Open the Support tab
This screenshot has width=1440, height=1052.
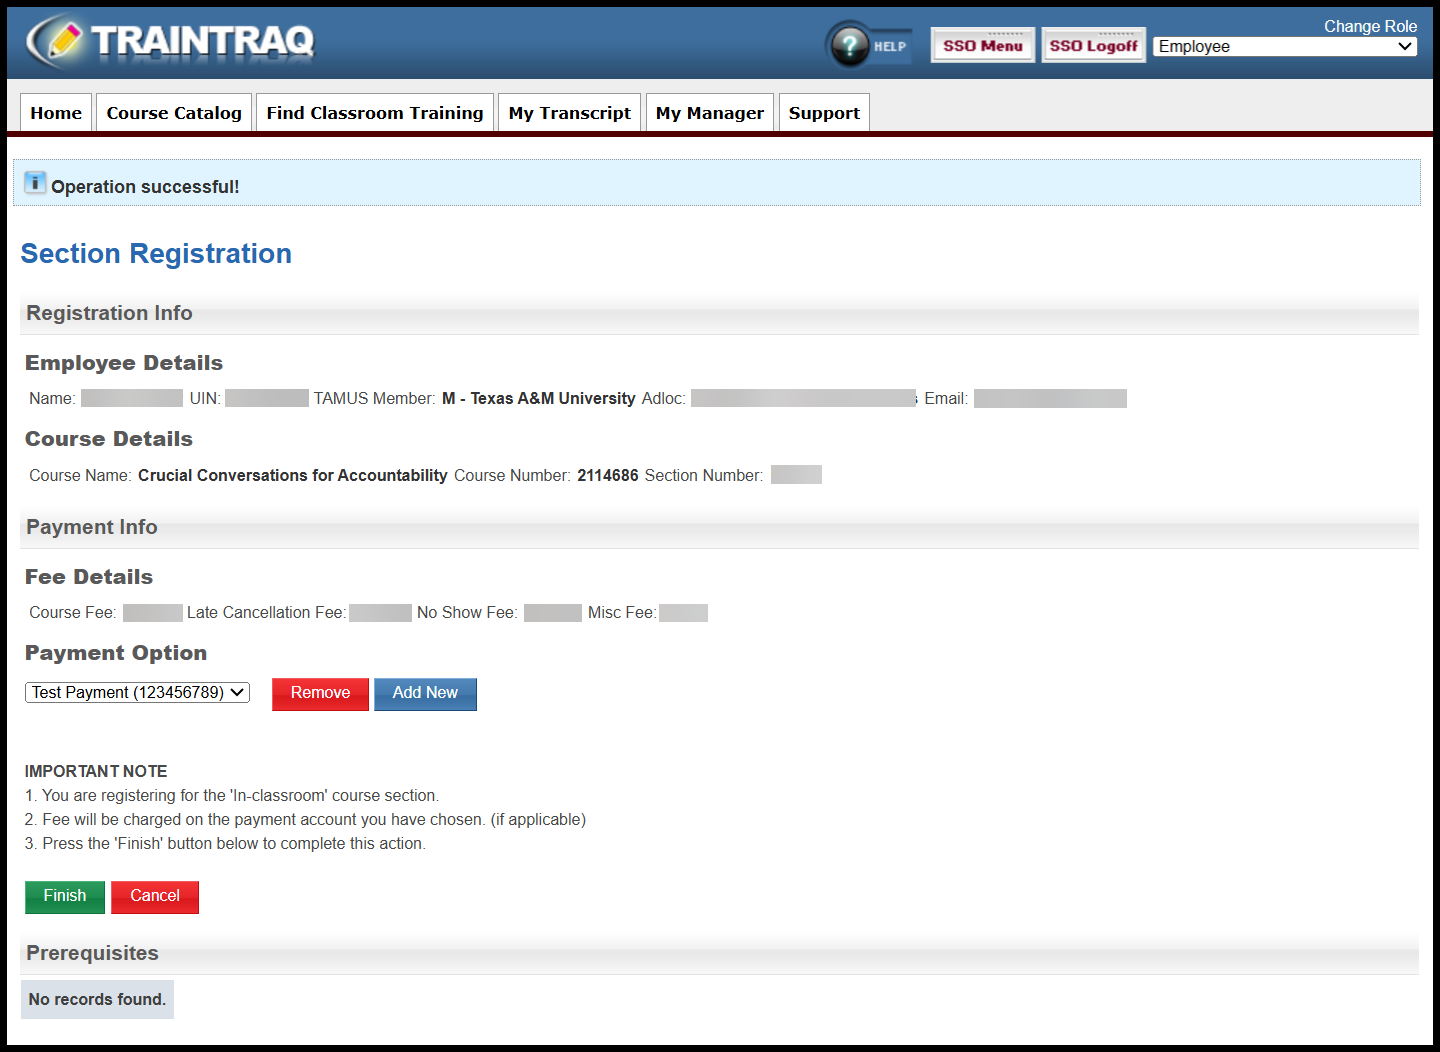[x=823, y=112]
